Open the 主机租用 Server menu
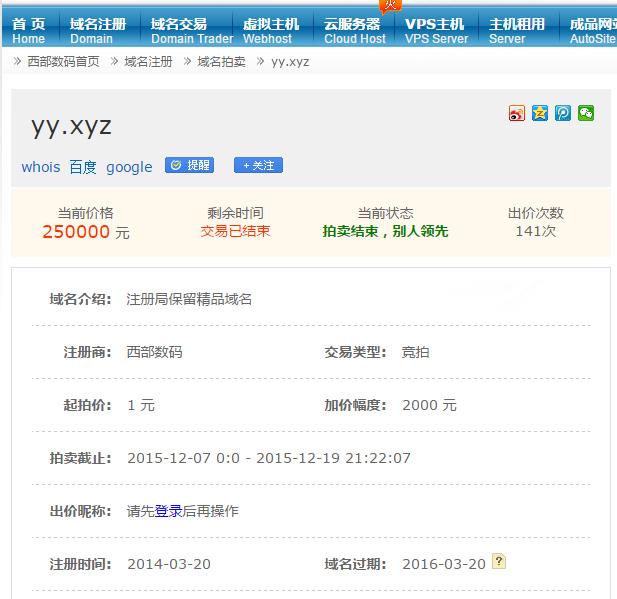This screenshot has width=617, height=599. coord(517,31)
